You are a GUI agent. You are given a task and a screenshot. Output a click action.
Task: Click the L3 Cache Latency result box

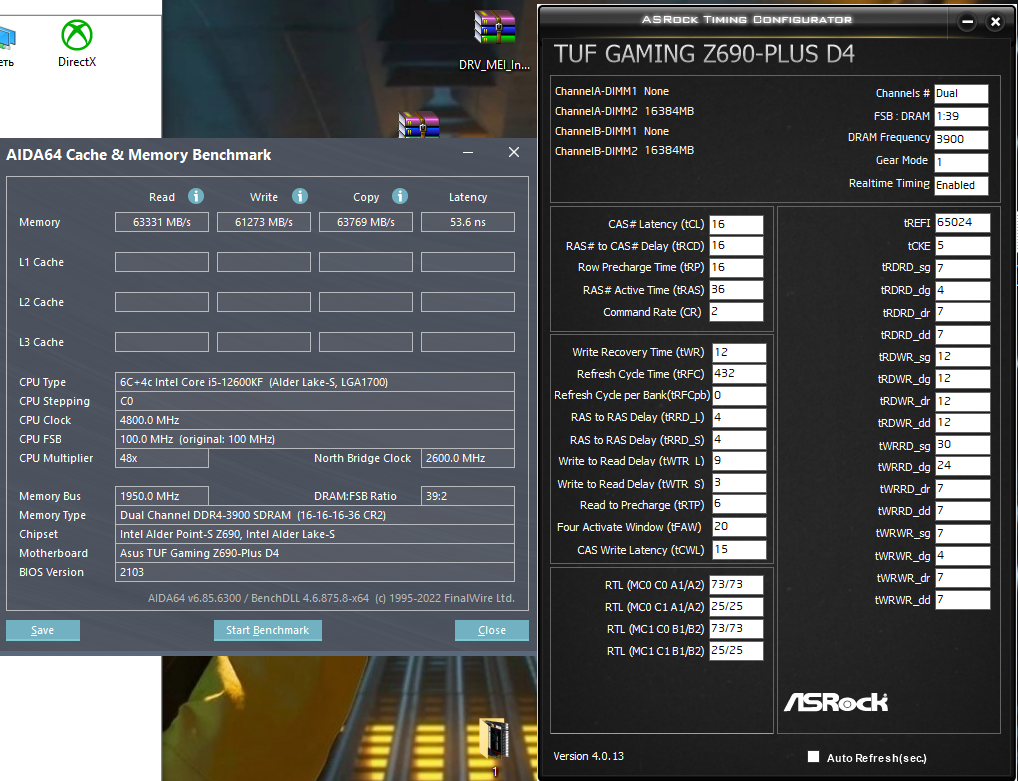[467, 342]
